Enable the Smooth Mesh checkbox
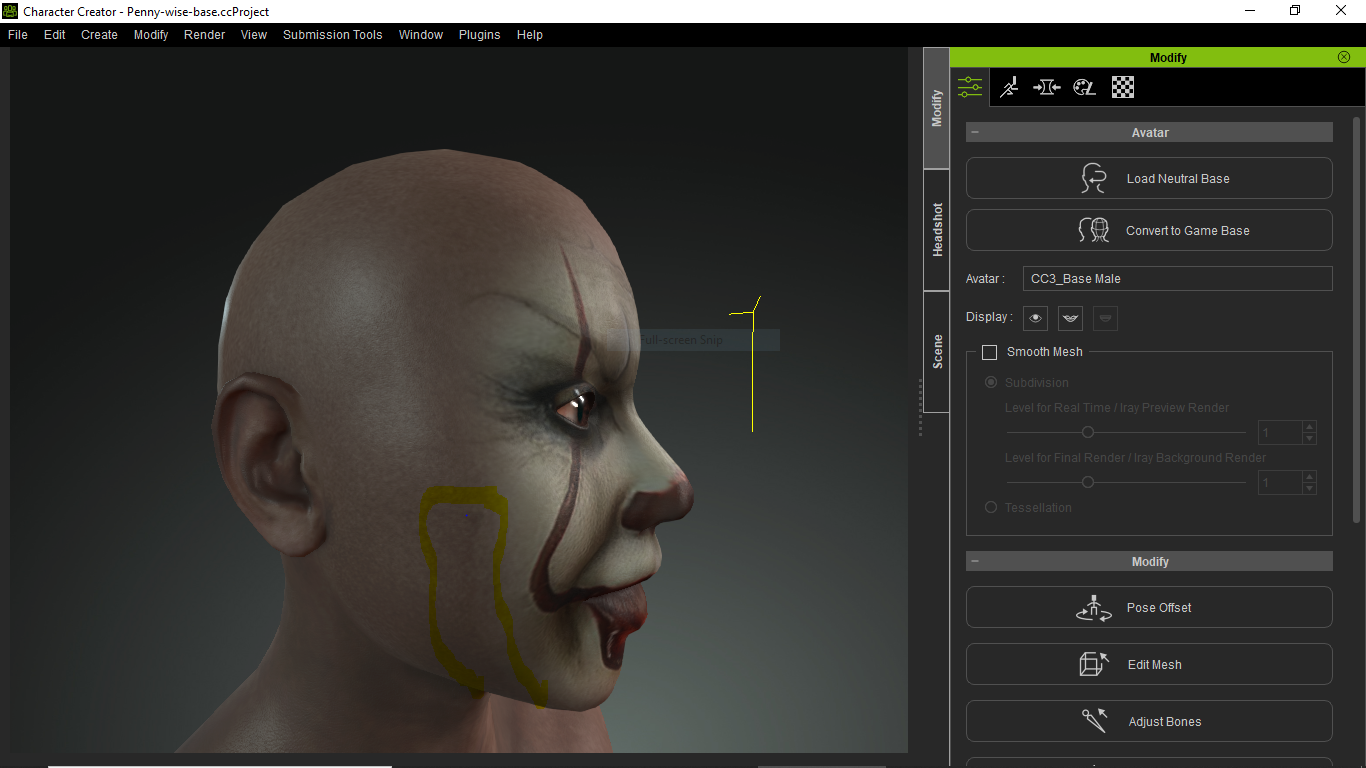Viewport: 1366px width, 768px height. click(x=990, y=352)
